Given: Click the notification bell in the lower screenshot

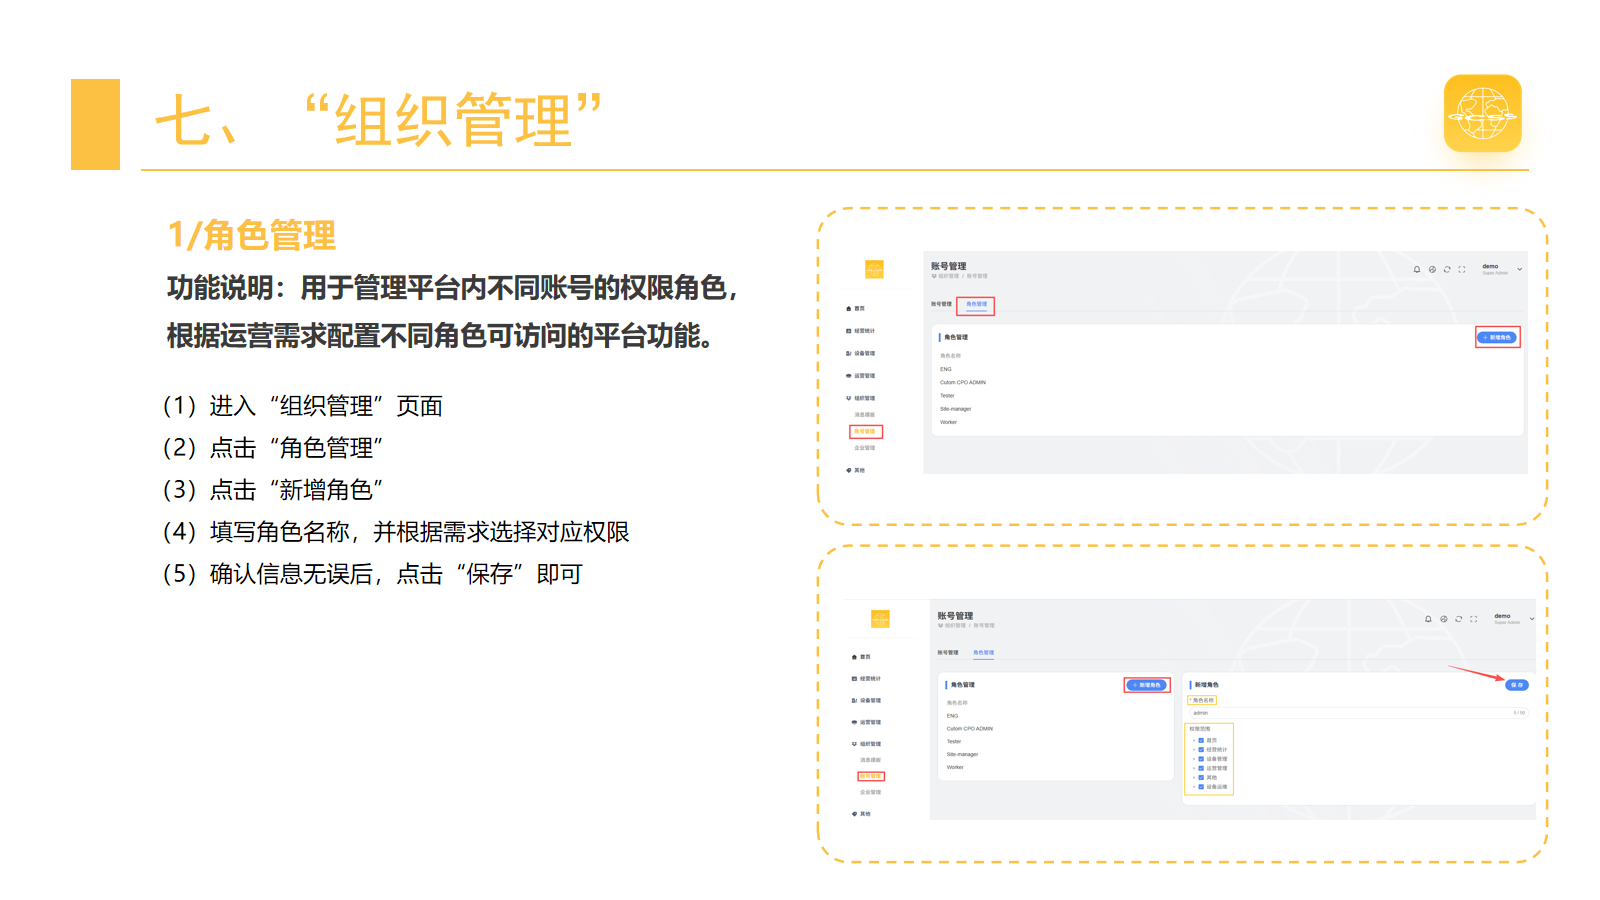Looking at the screenshot, I should click(1428, 619).
